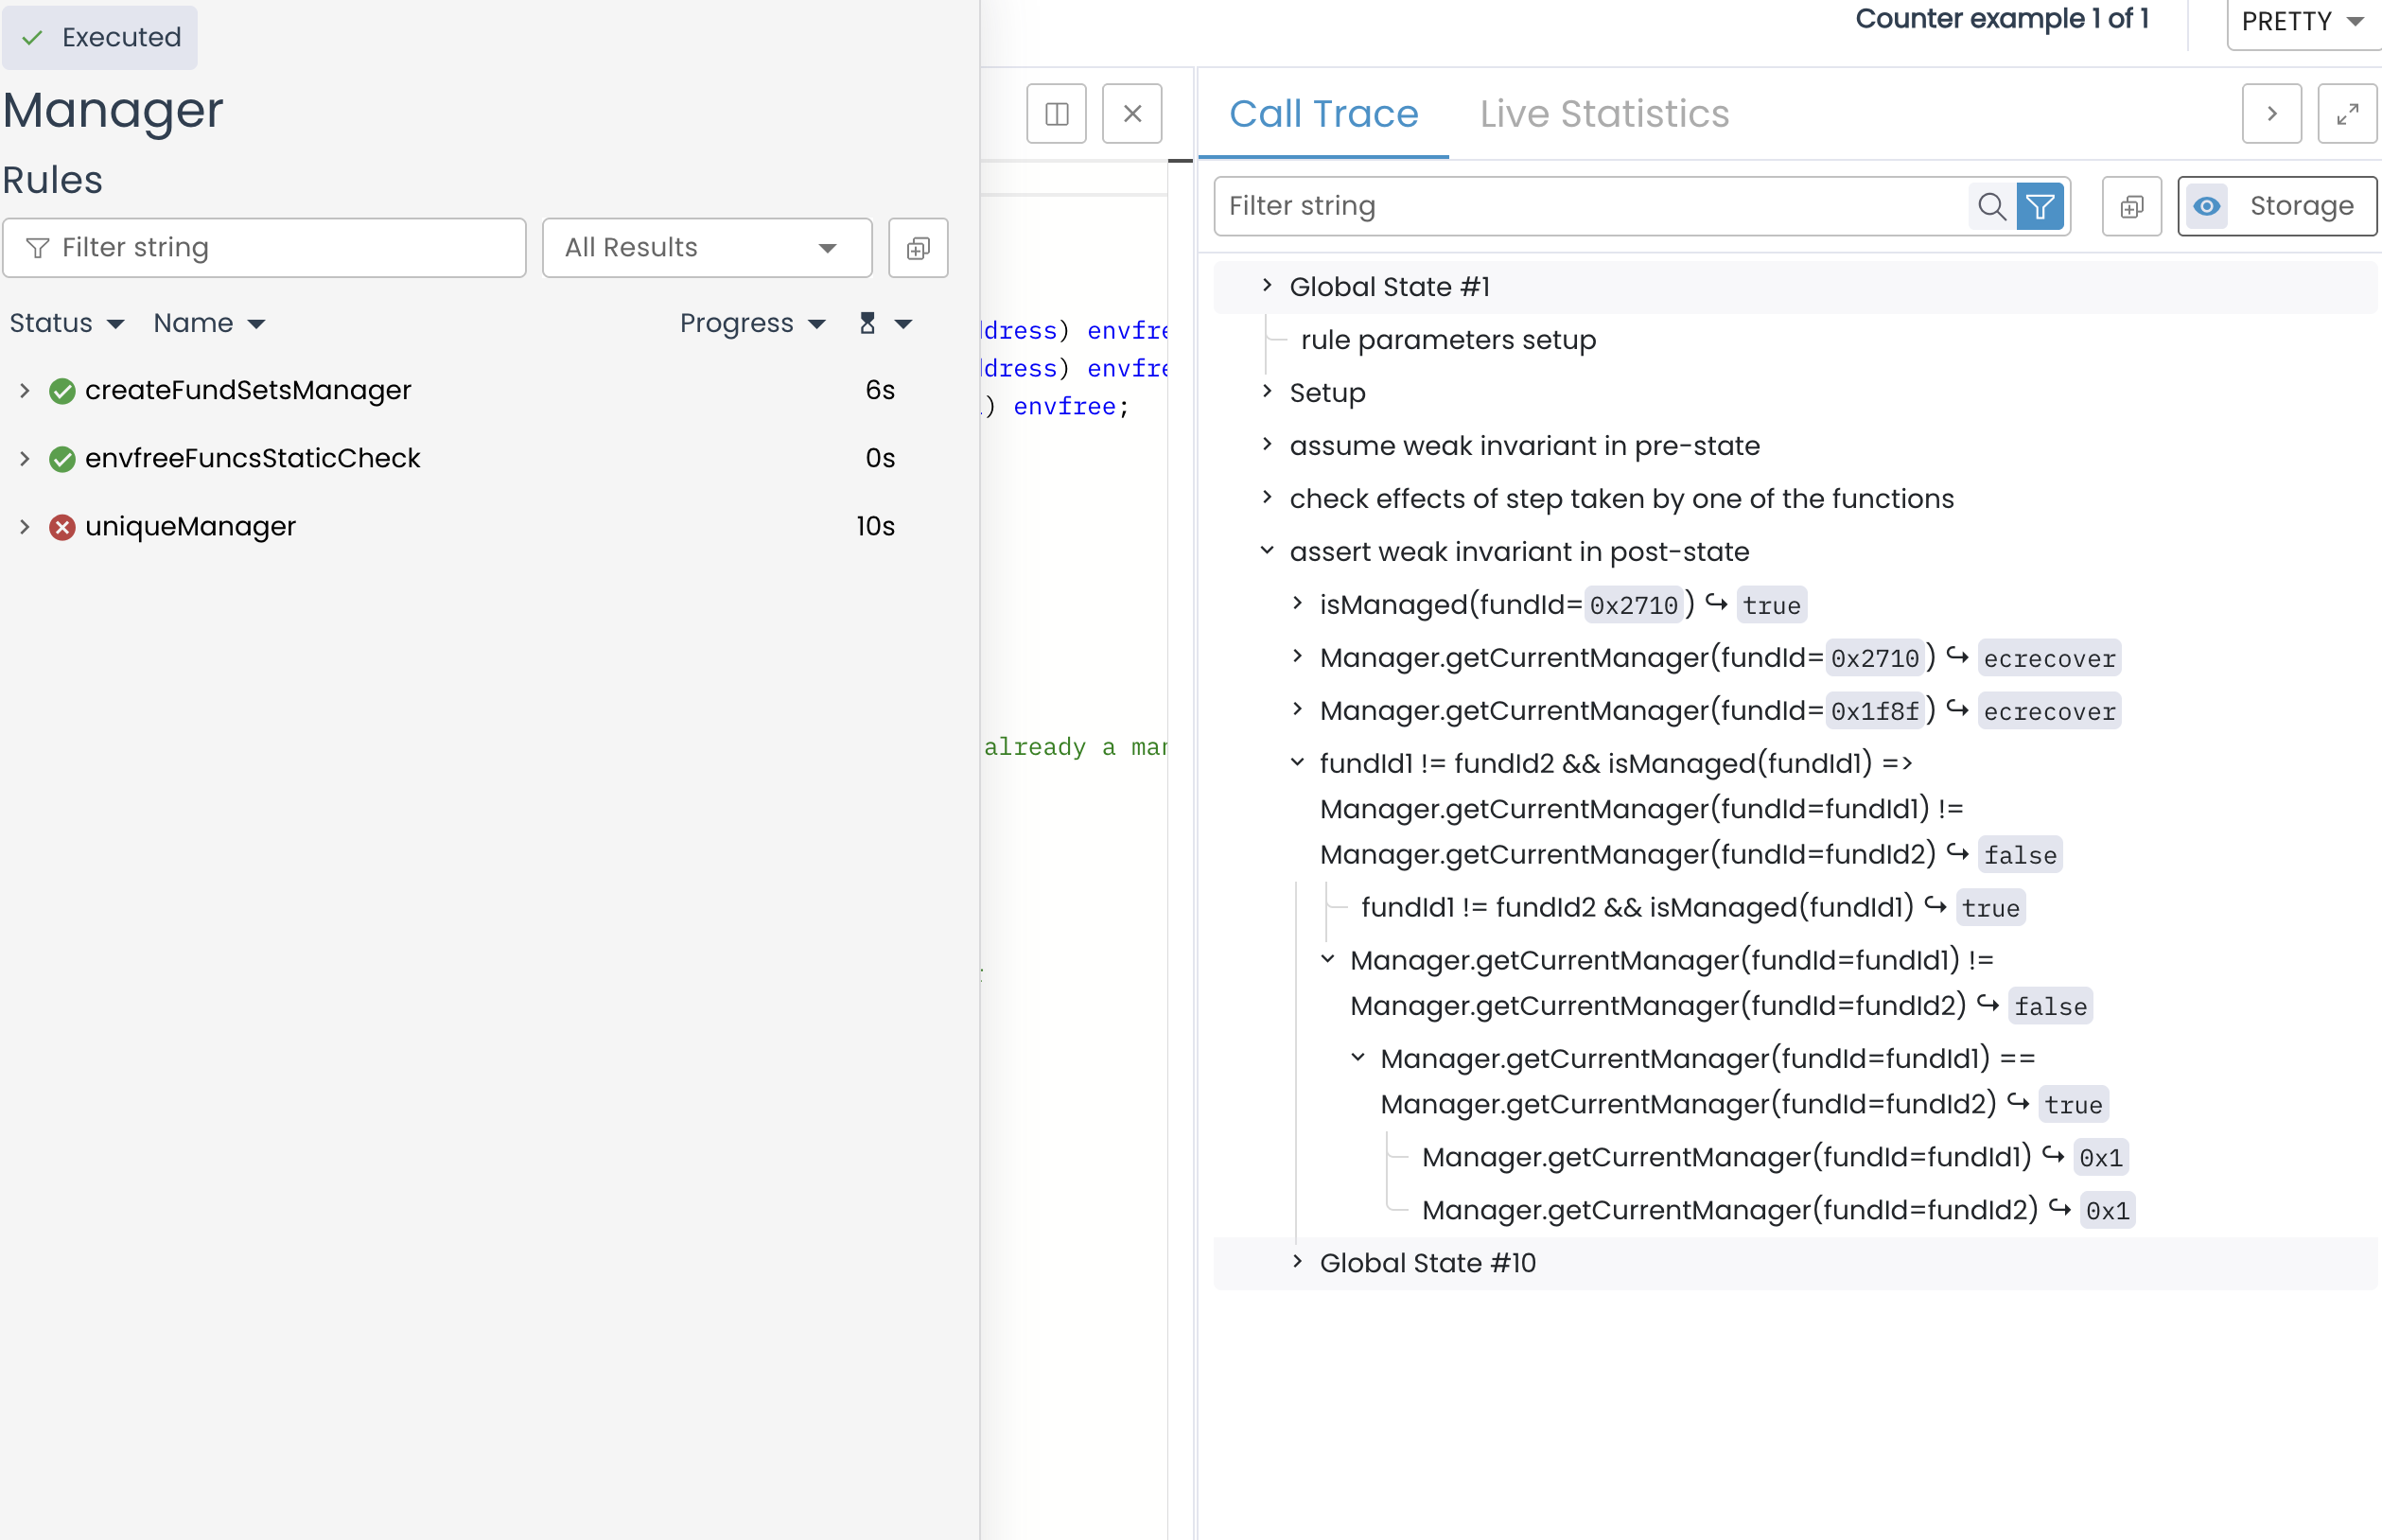
Task: Click expand-all icon in Rules panel
Action: pos(917,248)
